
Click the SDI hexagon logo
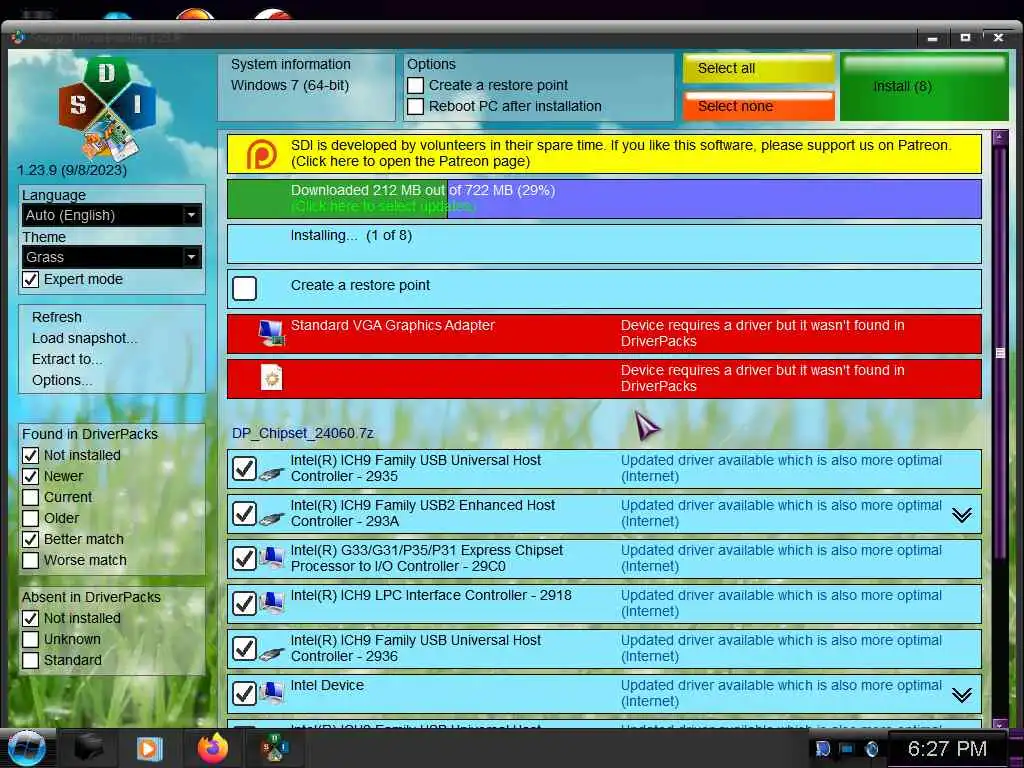[x=107, y=108]
